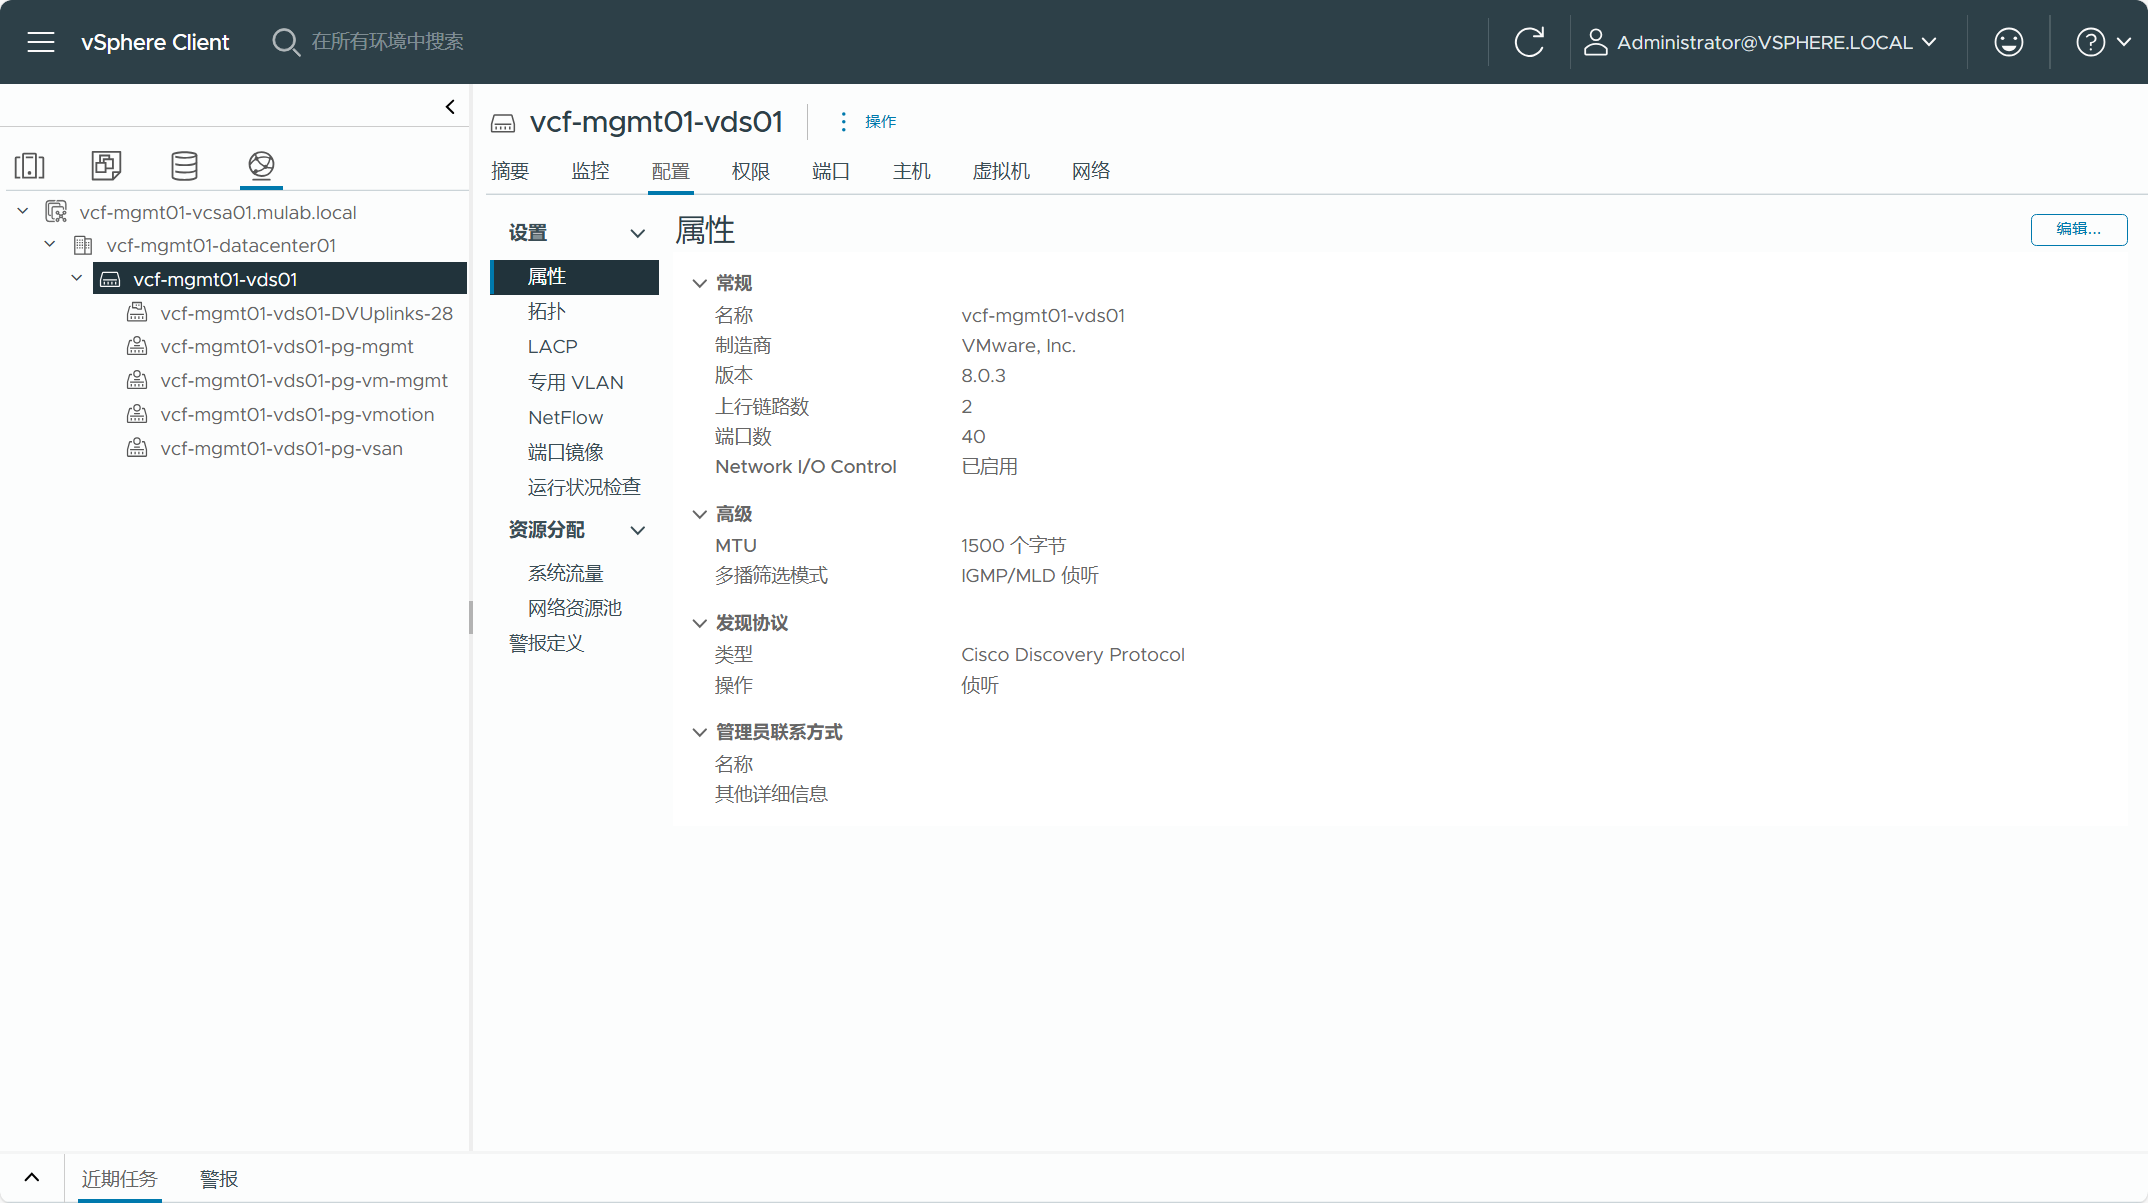Collapse the 发现协议 properties group
The height and width of the screenshot is (1203, 2148).
pyautogui.click(x=699, y=623)
